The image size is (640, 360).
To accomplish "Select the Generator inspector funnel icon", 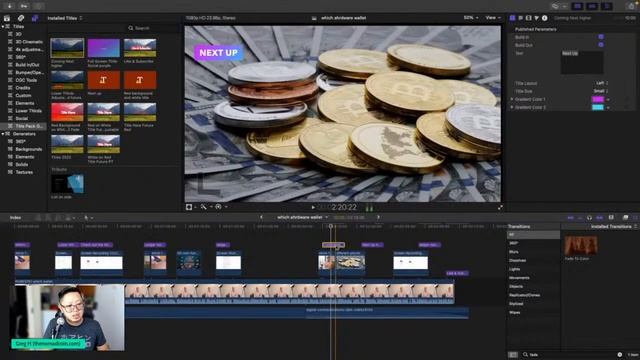I will tap(537, 18).
